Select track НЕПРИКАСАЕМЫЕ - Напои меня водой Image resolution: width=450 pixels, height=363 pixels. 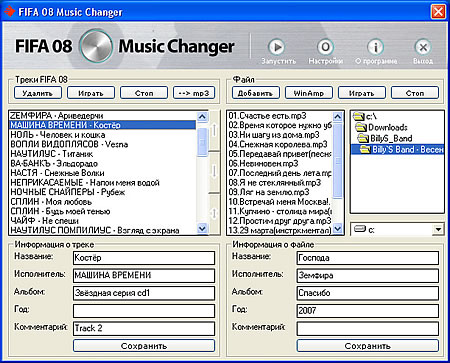(x=103, y=183)
